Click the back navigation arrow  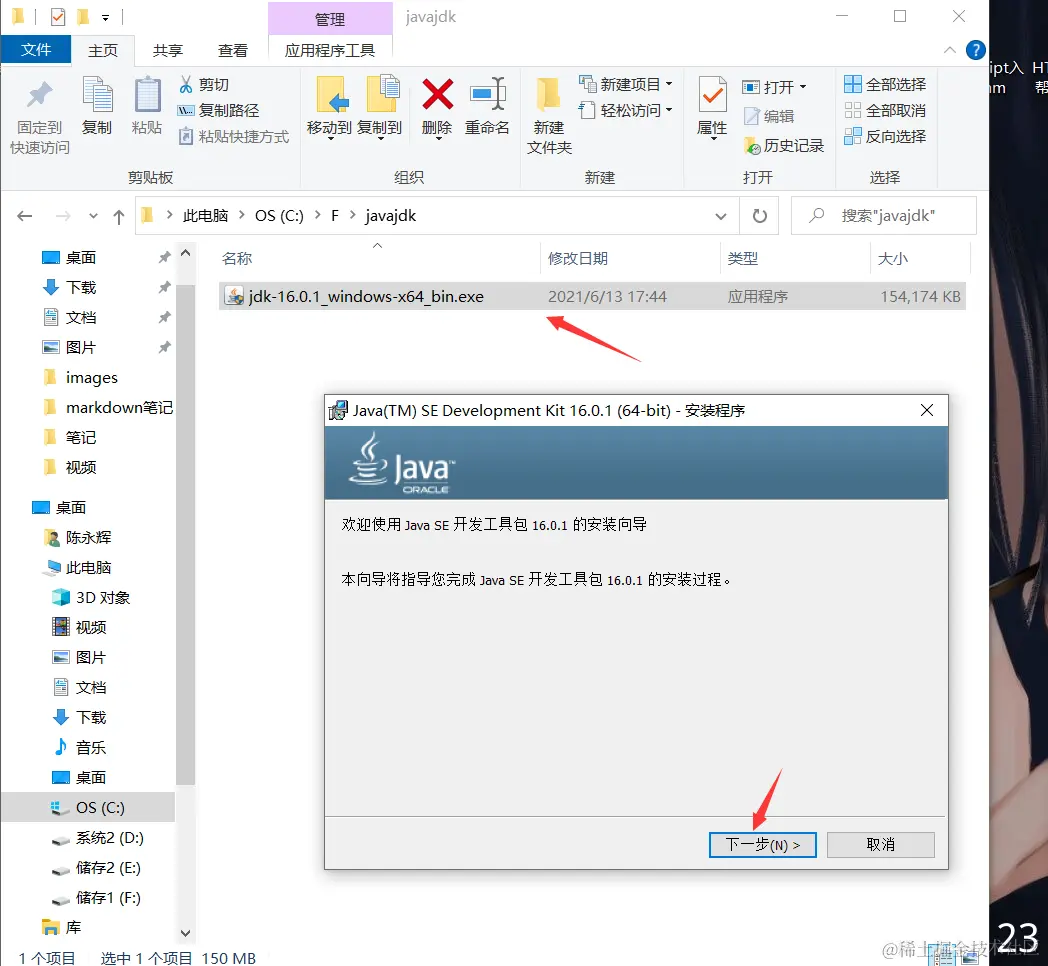(x=25, y=216)
